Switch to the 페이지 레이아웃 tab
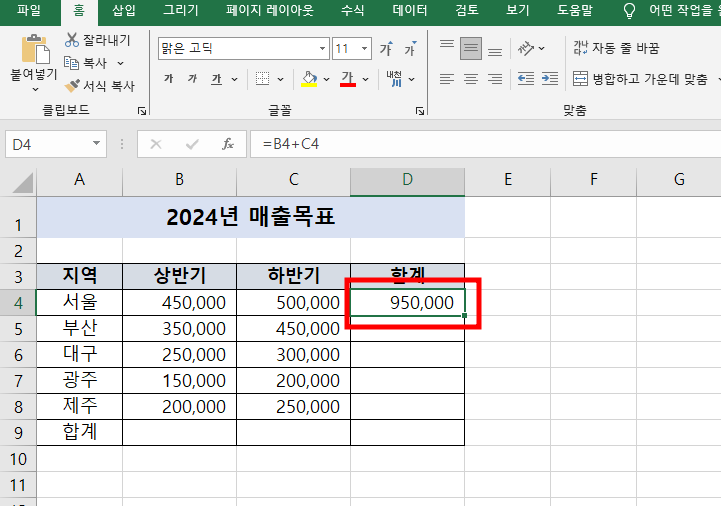The width and height of the screenshot is (721, 506). 270,11
